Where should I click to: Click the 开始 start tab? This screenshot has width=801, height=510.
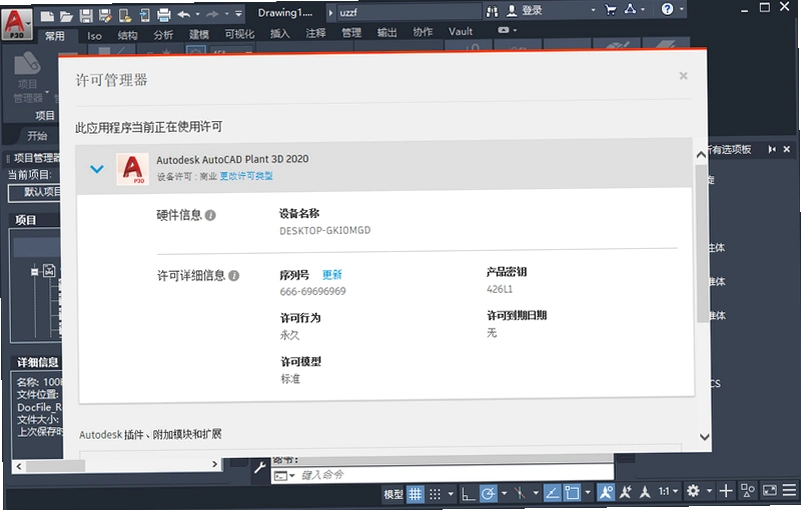pyautogui.click(x=37, y=135)
